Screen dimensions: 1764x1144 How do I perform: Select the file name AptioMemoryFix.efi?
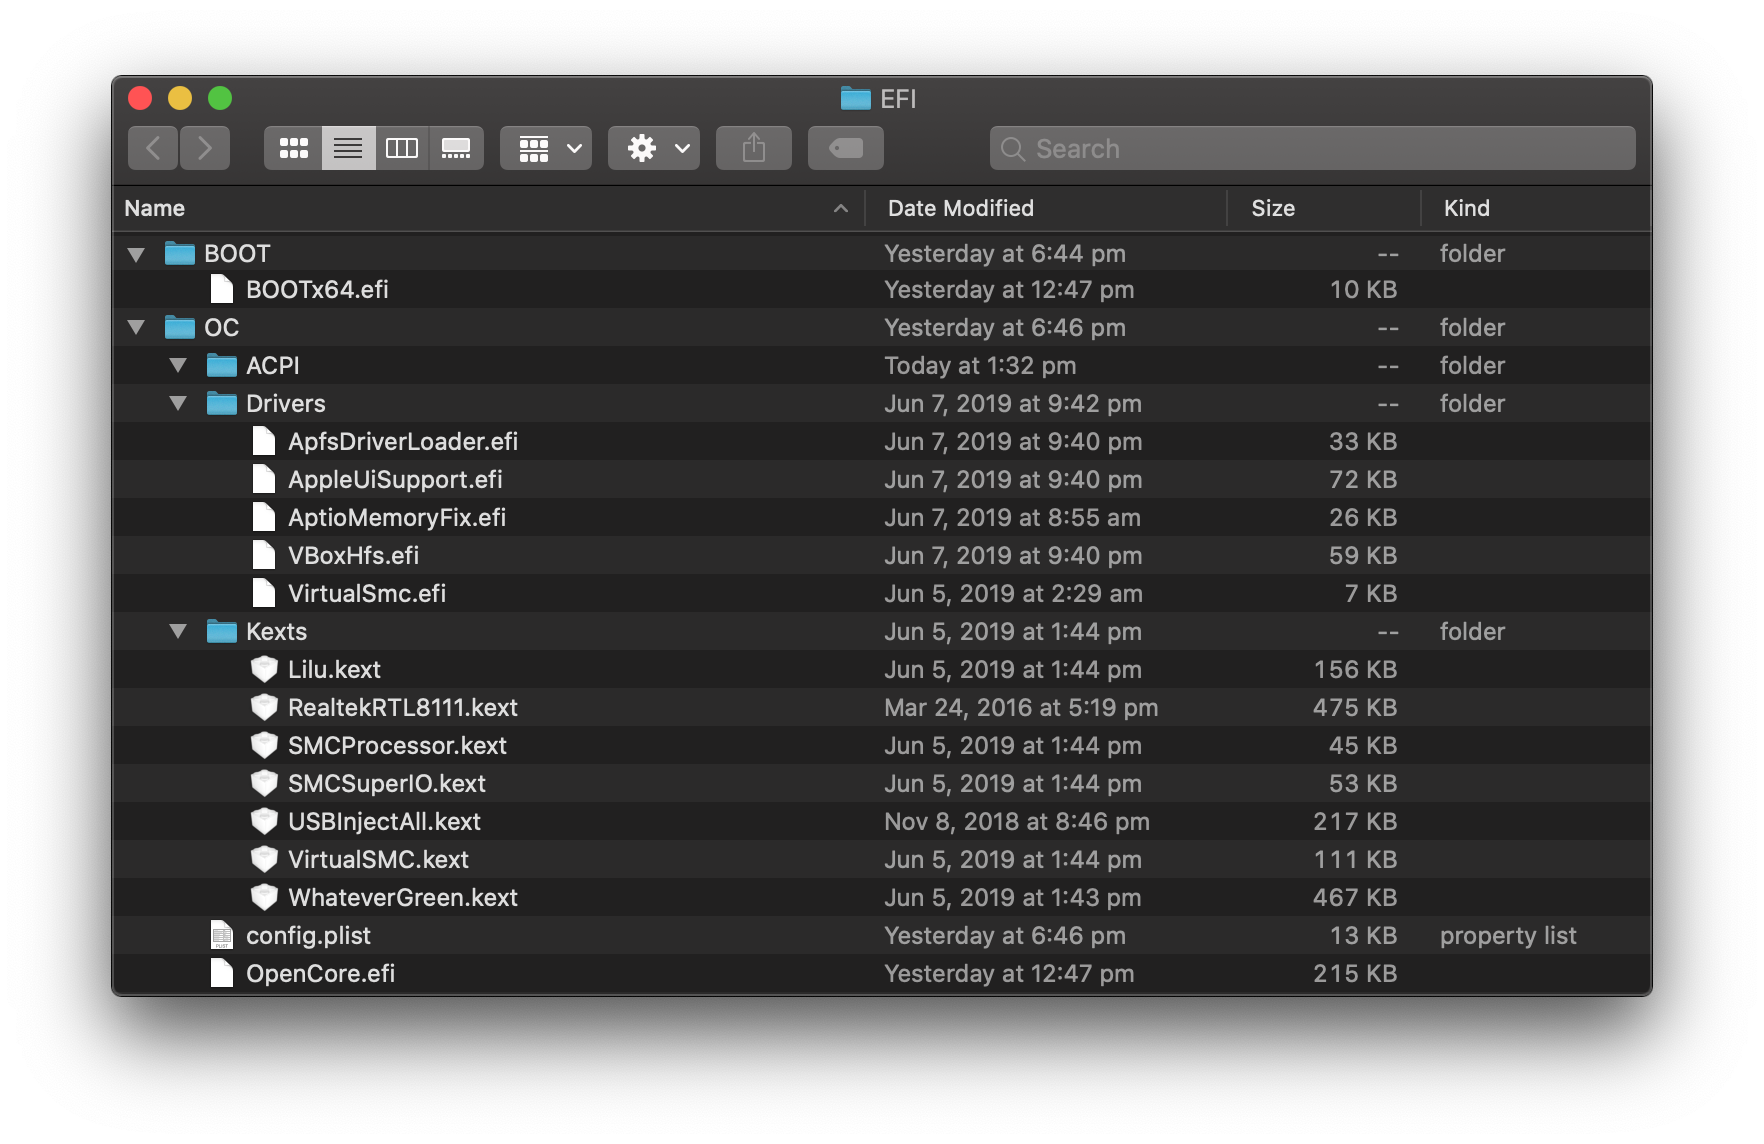pos(397,518)
